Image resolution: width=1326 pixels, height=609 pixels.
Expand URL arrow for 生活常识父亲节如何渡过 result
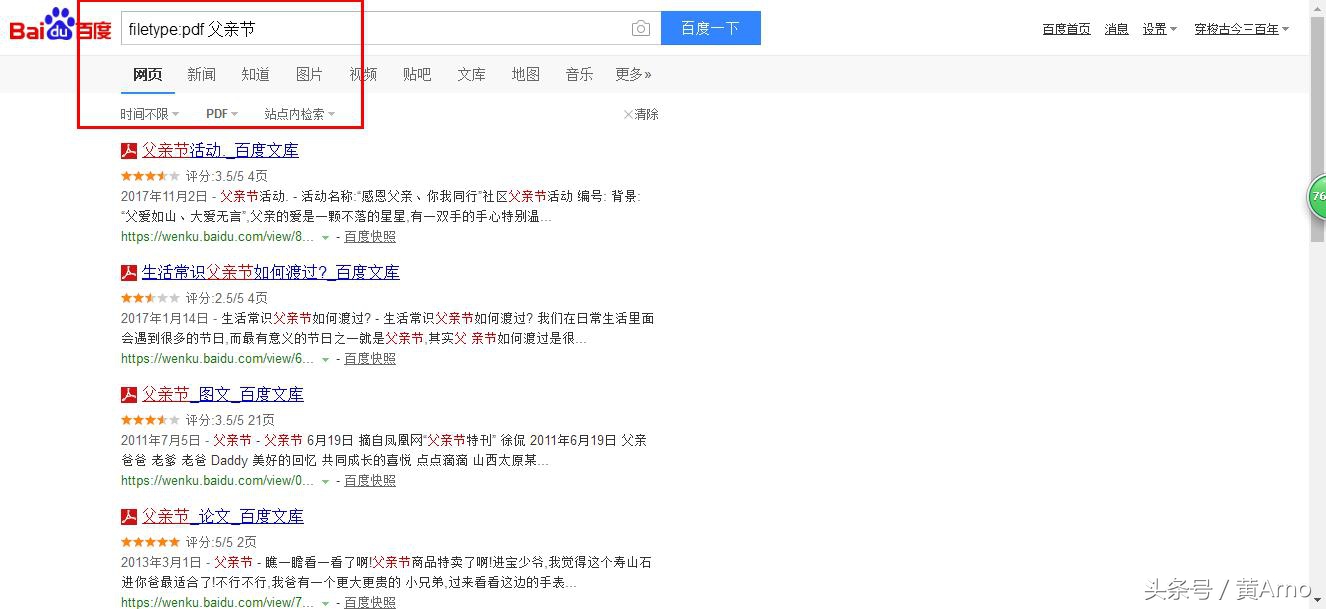[325, 360]
